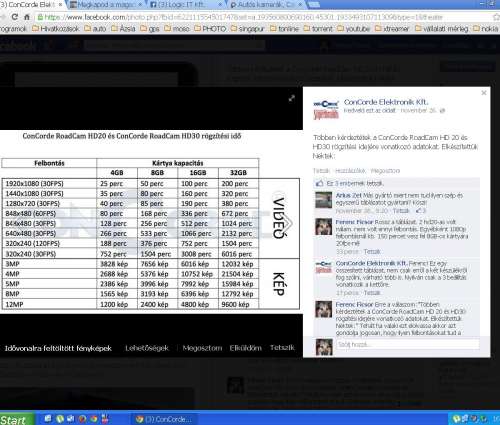Screen dimensions: 500x425
Task: Open the Windows Start menu
Action: 17,419
